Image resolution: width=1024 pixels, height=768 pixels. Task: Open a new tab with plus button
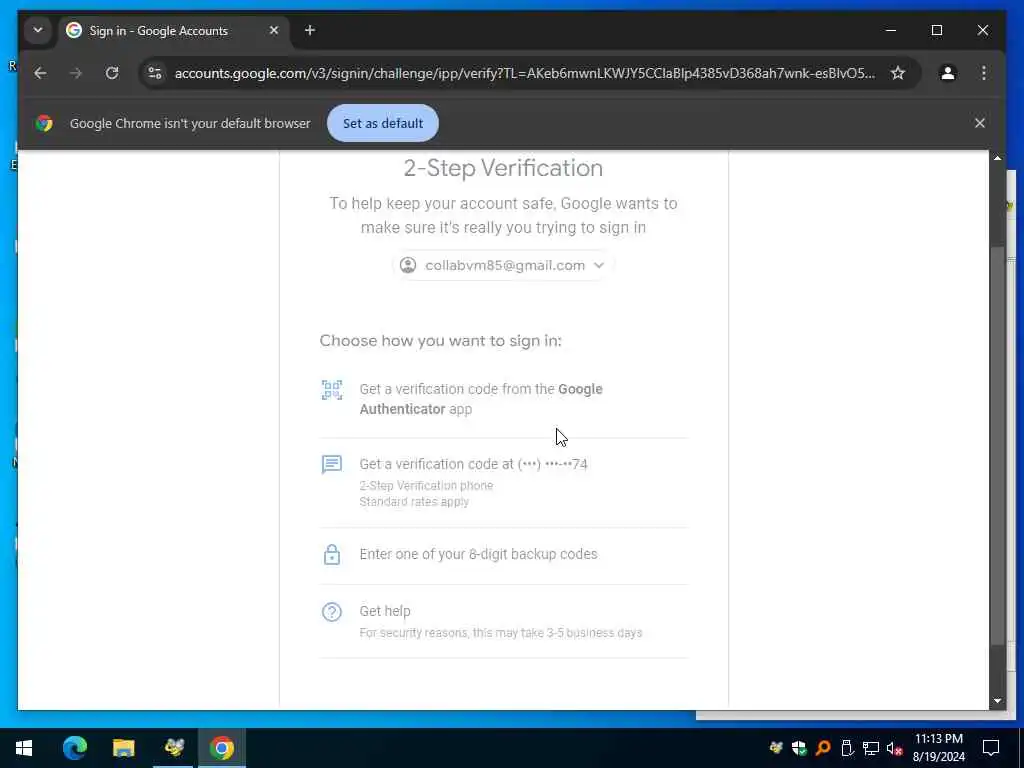coord(310,30)
